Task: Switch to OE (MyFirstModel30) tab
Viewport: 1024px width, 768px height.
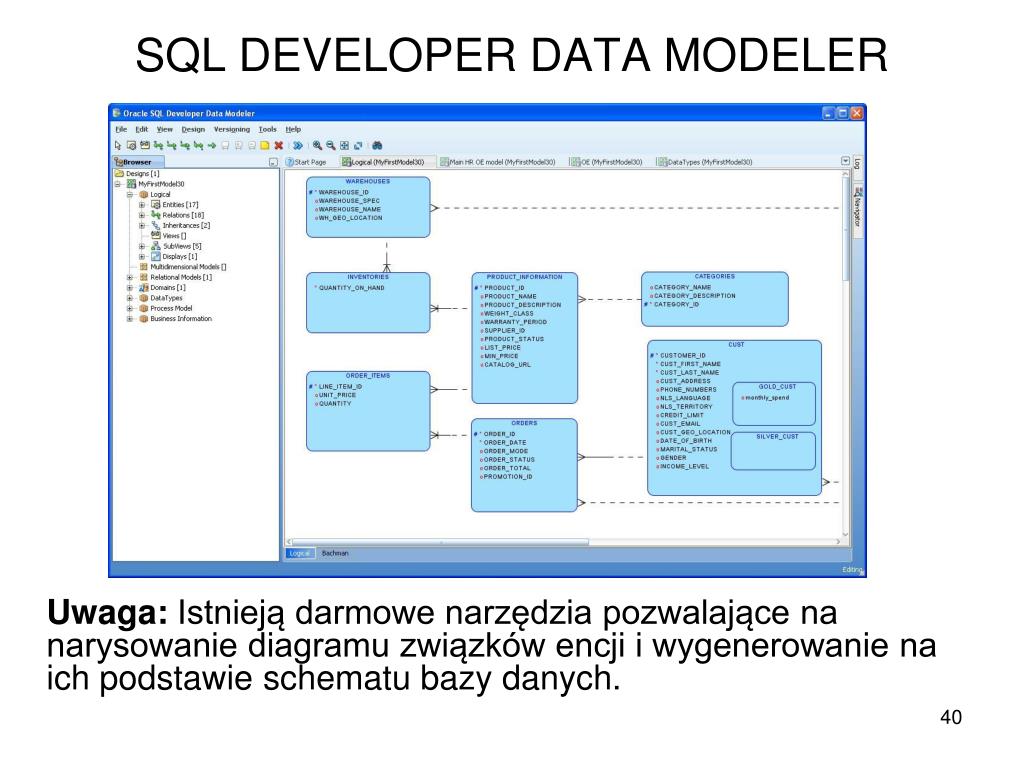Action: (x=607, y=162)
